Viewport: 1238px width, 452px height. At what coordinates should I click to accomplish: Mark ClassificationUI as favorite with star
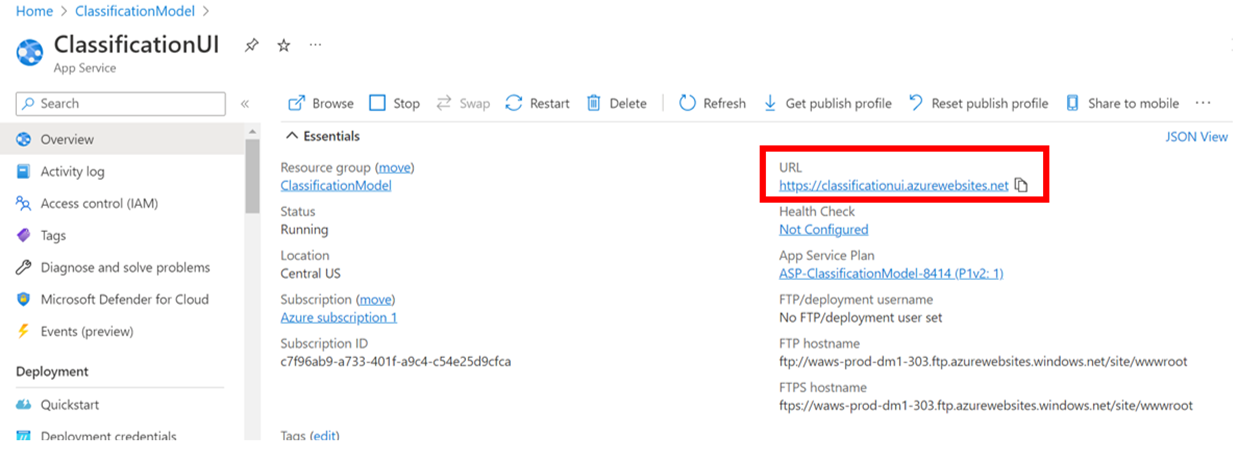pos(283,46)
